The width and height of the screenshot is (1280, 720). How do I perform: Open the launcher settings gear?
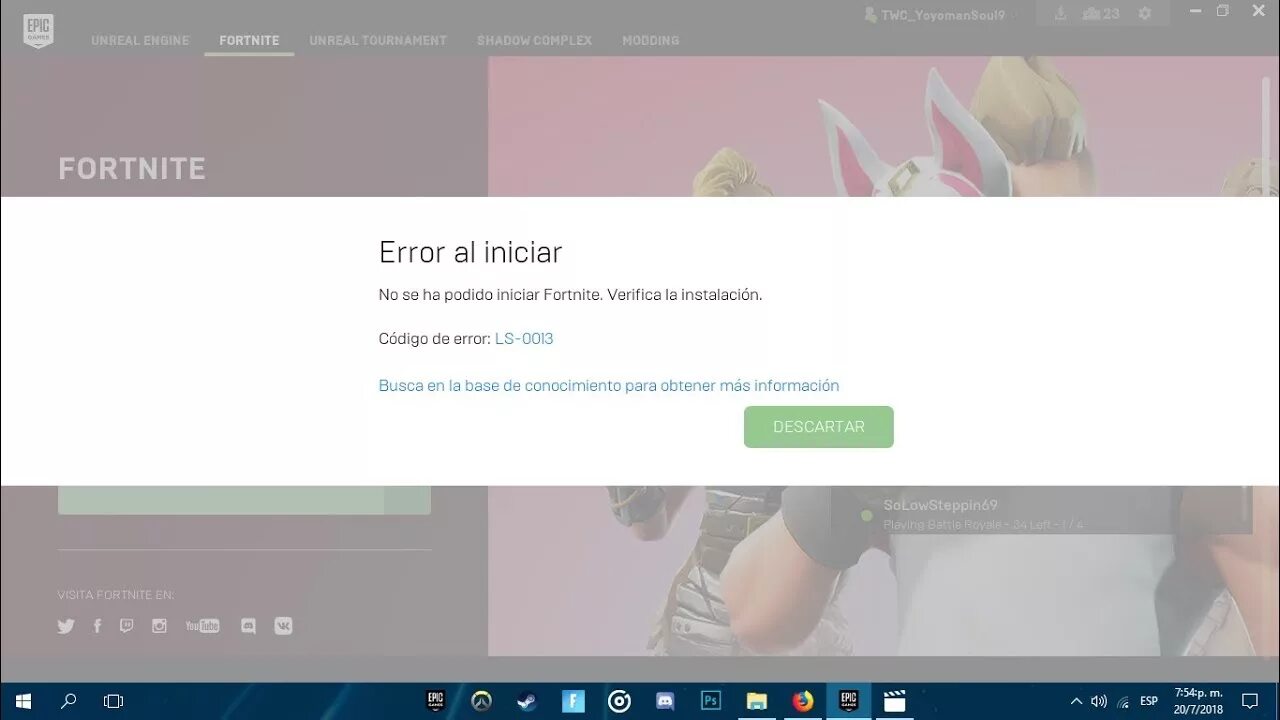[1145, 14]
